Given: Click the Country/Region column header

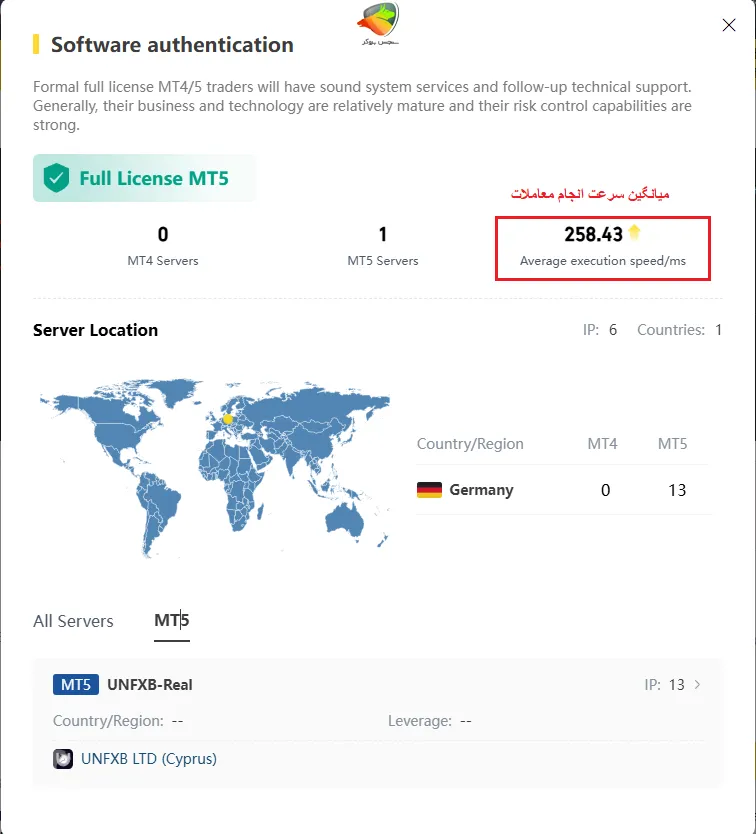Looking at the screenshot, I should (x=470, y=444).
